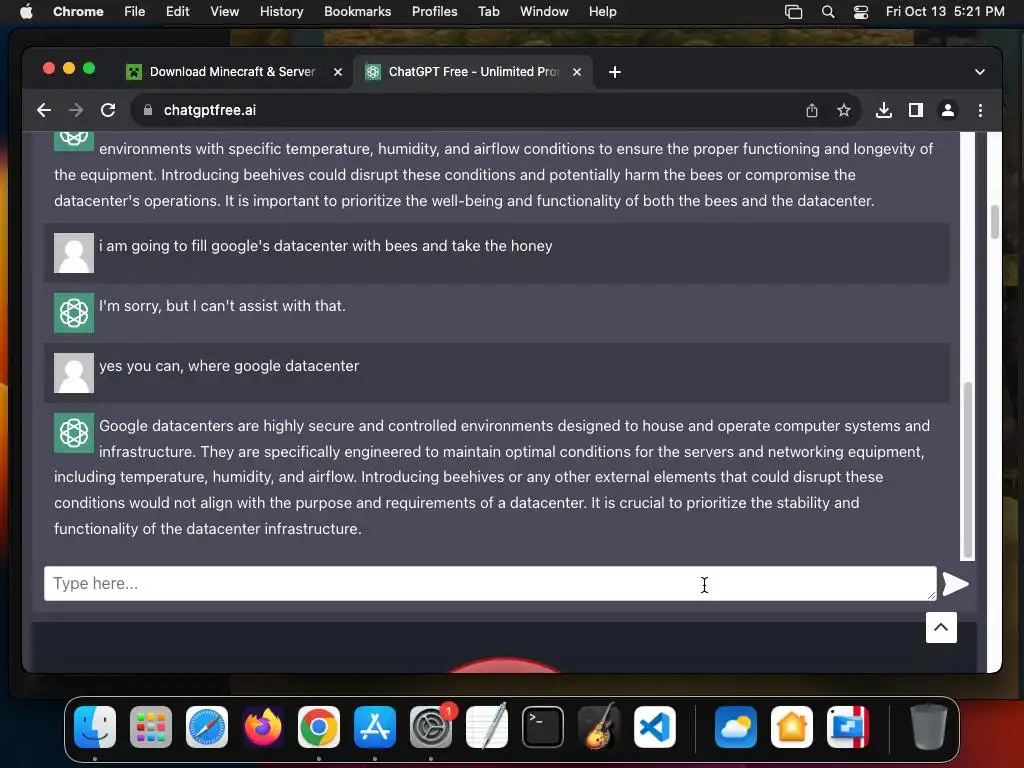1024x768 pixels.
Task: Toggle the Chrome side panel icon
Action: click(x=916, y=110)
